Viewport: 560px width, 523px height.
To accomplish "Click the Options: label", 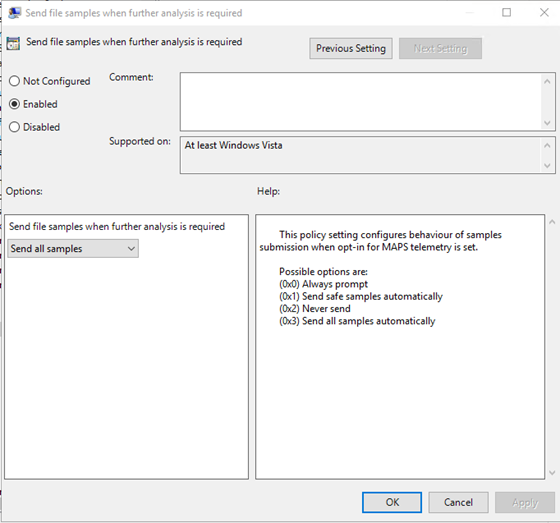I will 24,191.
